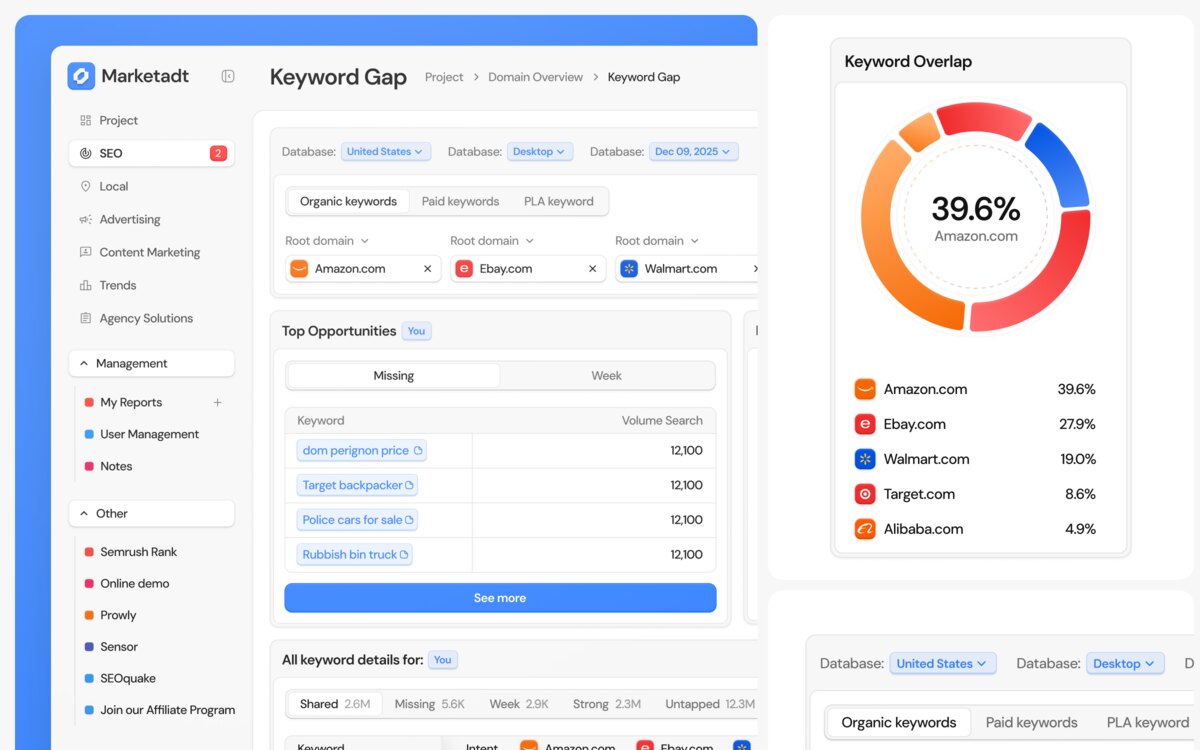This screenshot has width=1200, height=750.
Task: Open Desktop device dropdown
Action: click(540, 152)
